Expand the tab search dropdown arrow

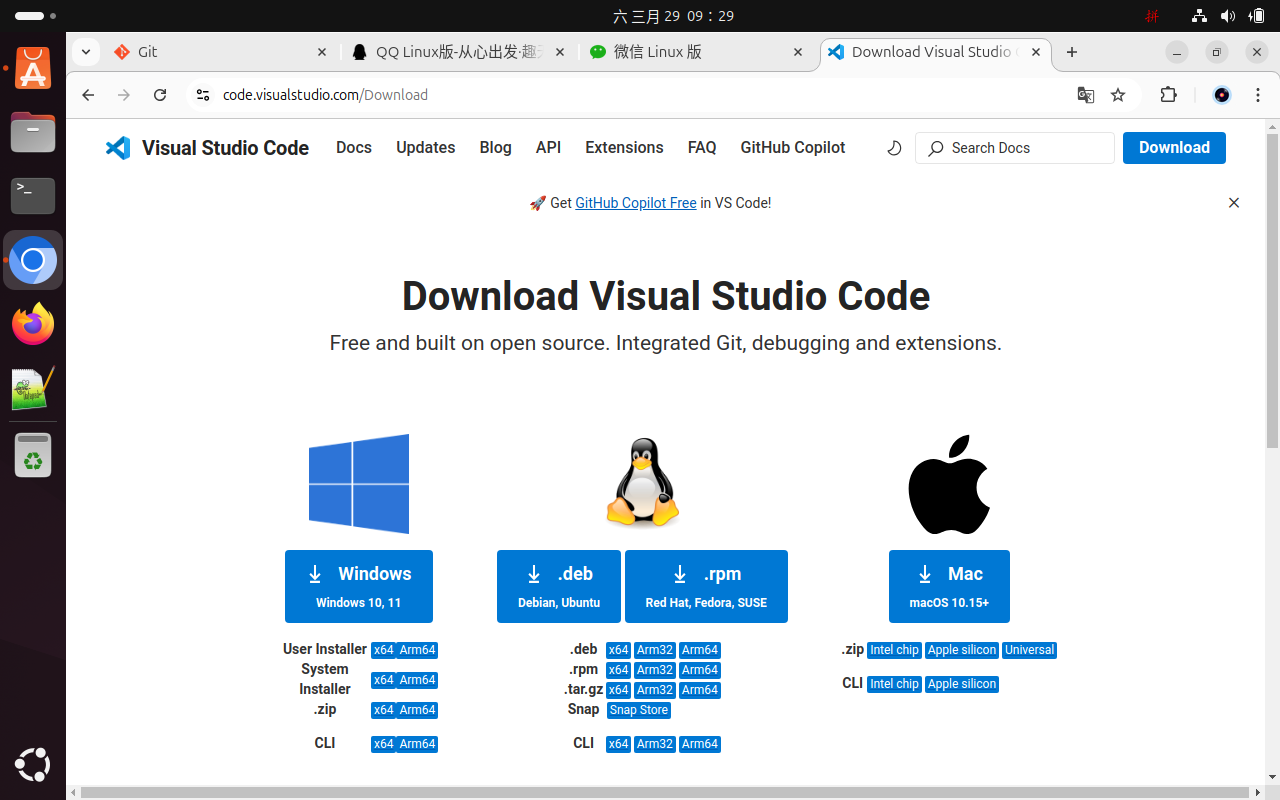pos(86,52)
